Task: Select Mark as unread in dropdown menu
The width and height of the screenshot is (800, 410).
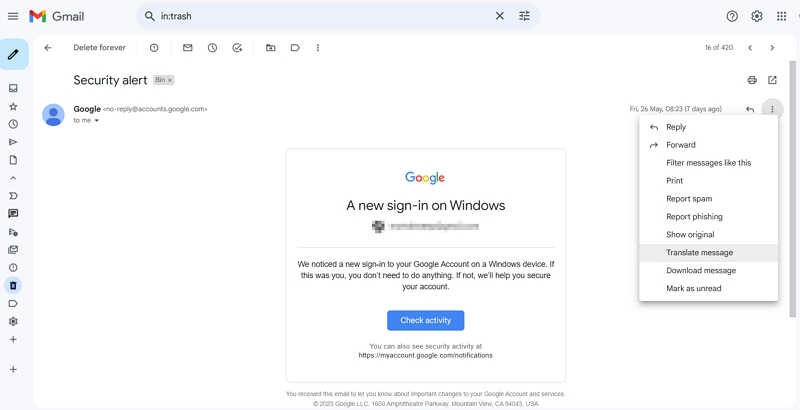Action: pyautogui.click(x=709, y=288)
